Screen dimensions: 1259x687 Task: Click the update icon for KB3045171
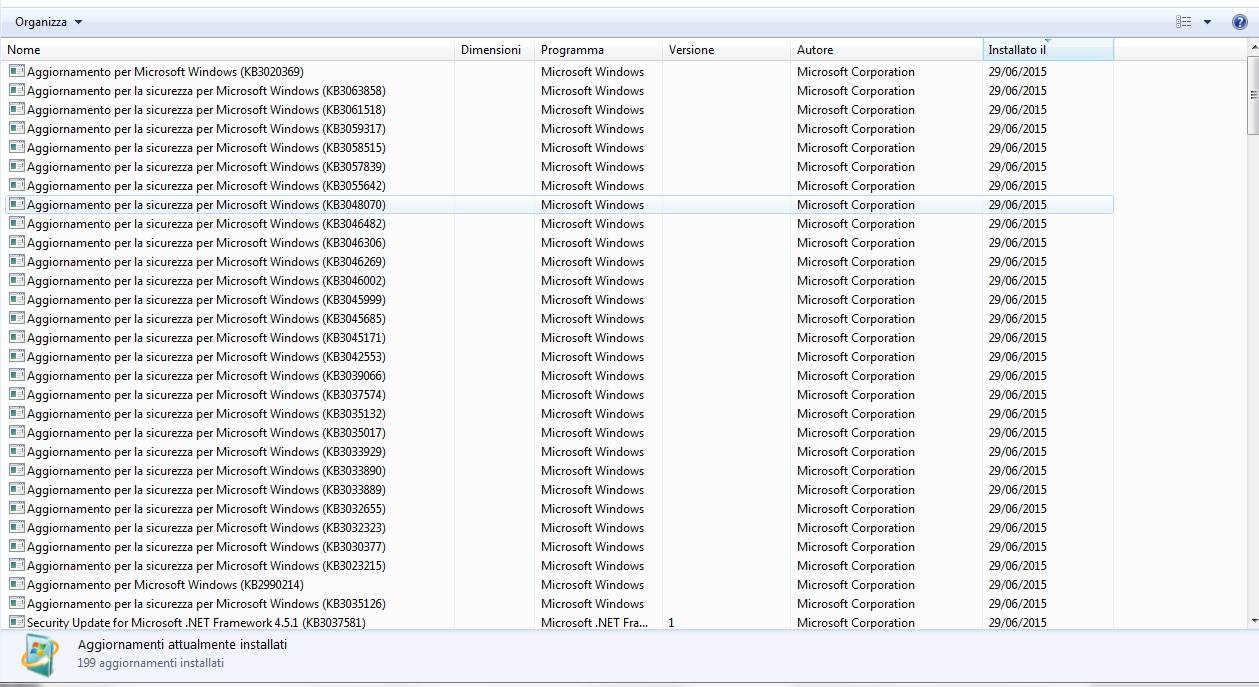16,337
